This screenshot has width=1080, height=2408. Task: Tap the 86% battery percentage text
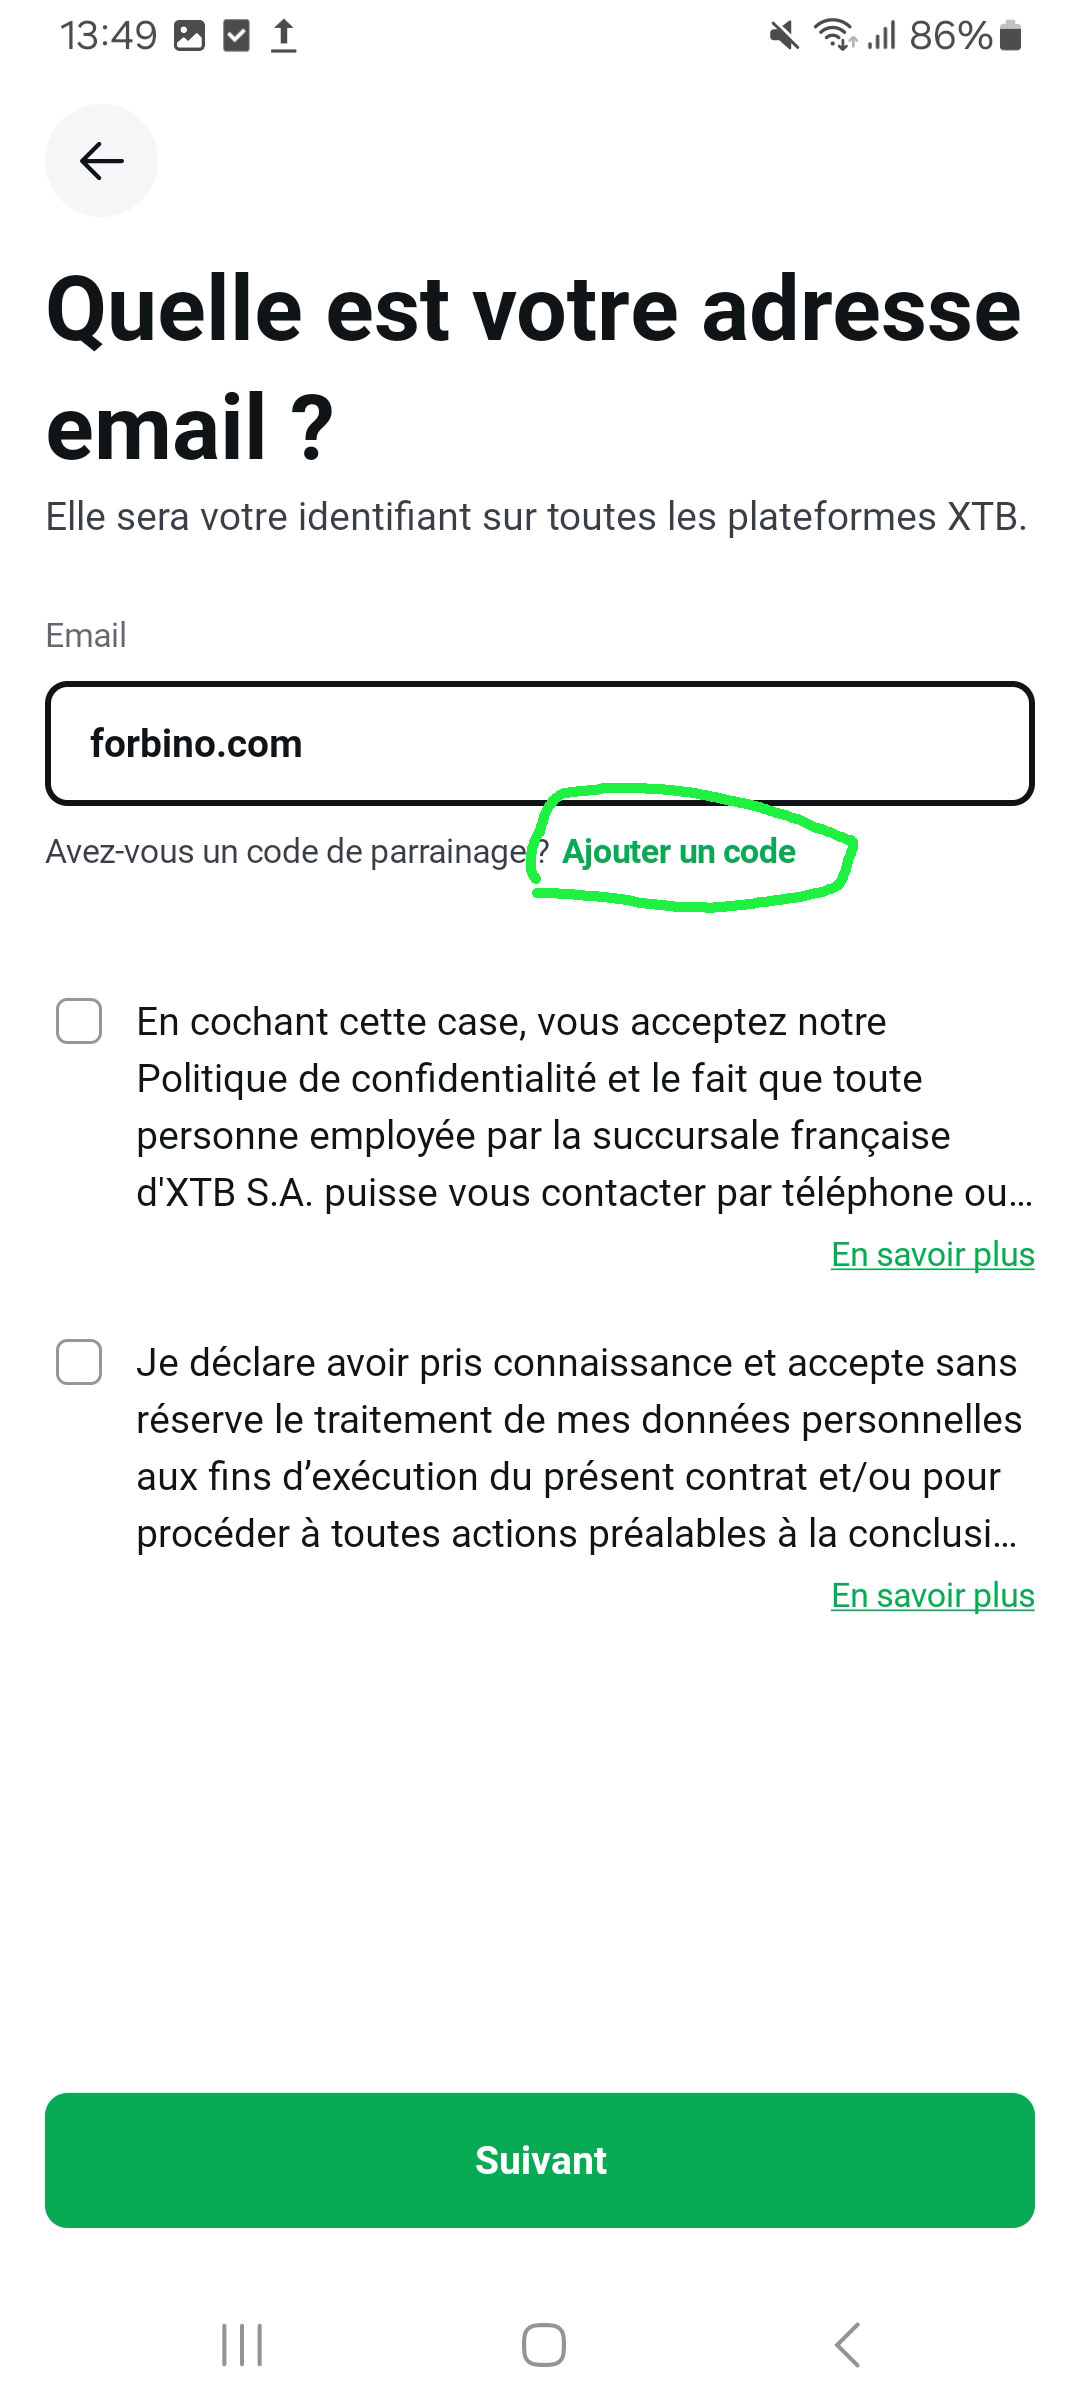click(x=950, y=37)
